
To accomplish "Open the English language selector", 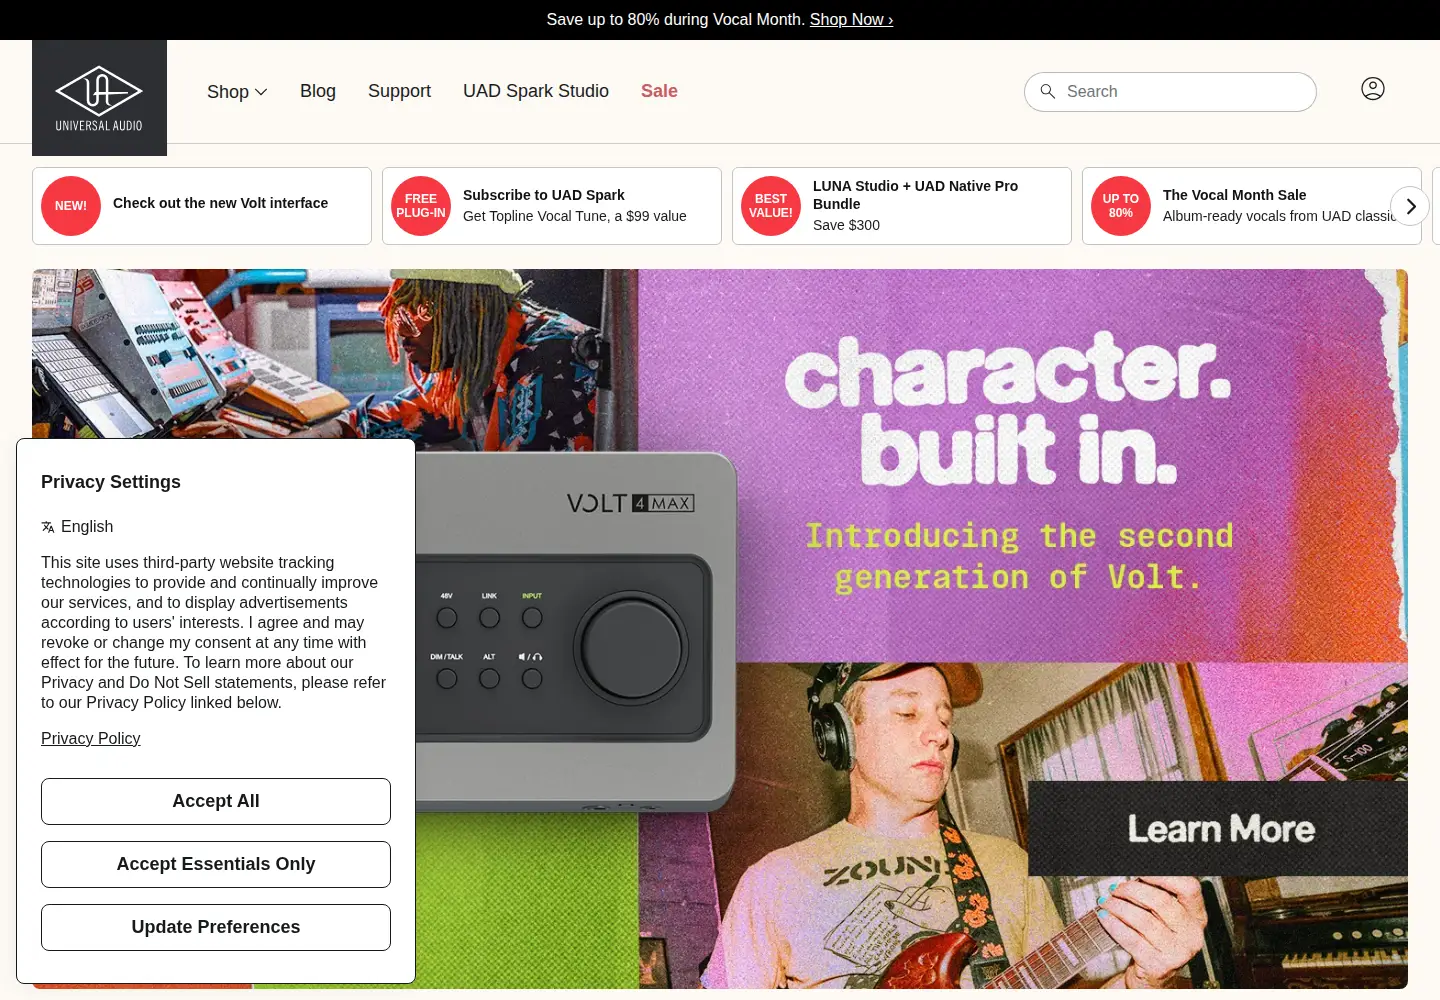I will tap(77, 527).
